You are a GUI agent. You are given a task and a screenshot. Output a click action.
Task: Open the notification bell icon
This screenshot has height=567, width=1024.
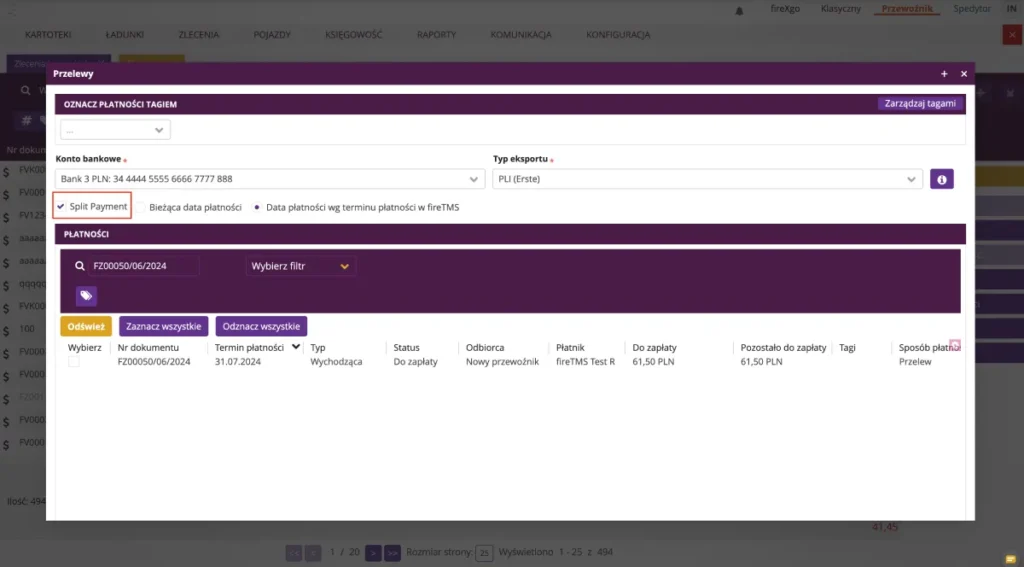point(739,10)
